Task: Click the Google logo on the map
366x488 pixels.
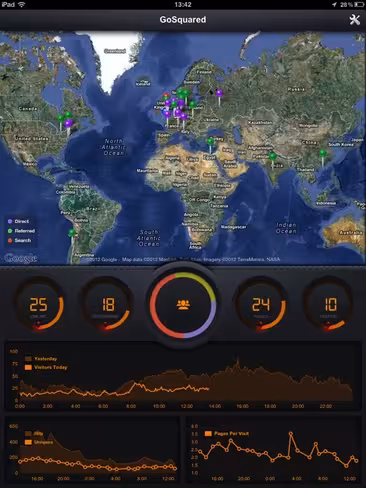Action: (x=21, y=258)
